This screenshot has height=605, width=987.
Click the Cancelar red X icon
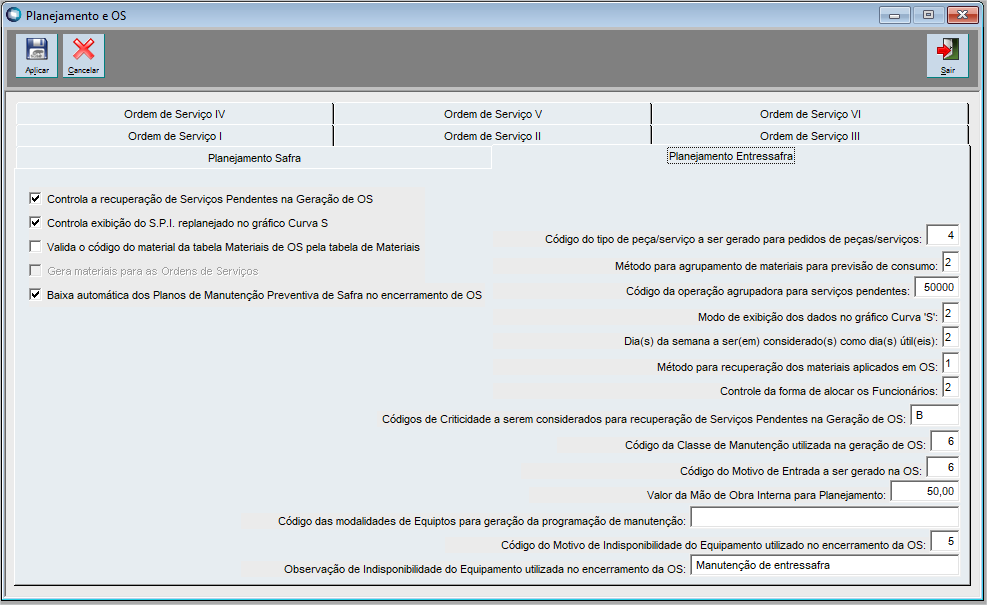click(84, 55)
